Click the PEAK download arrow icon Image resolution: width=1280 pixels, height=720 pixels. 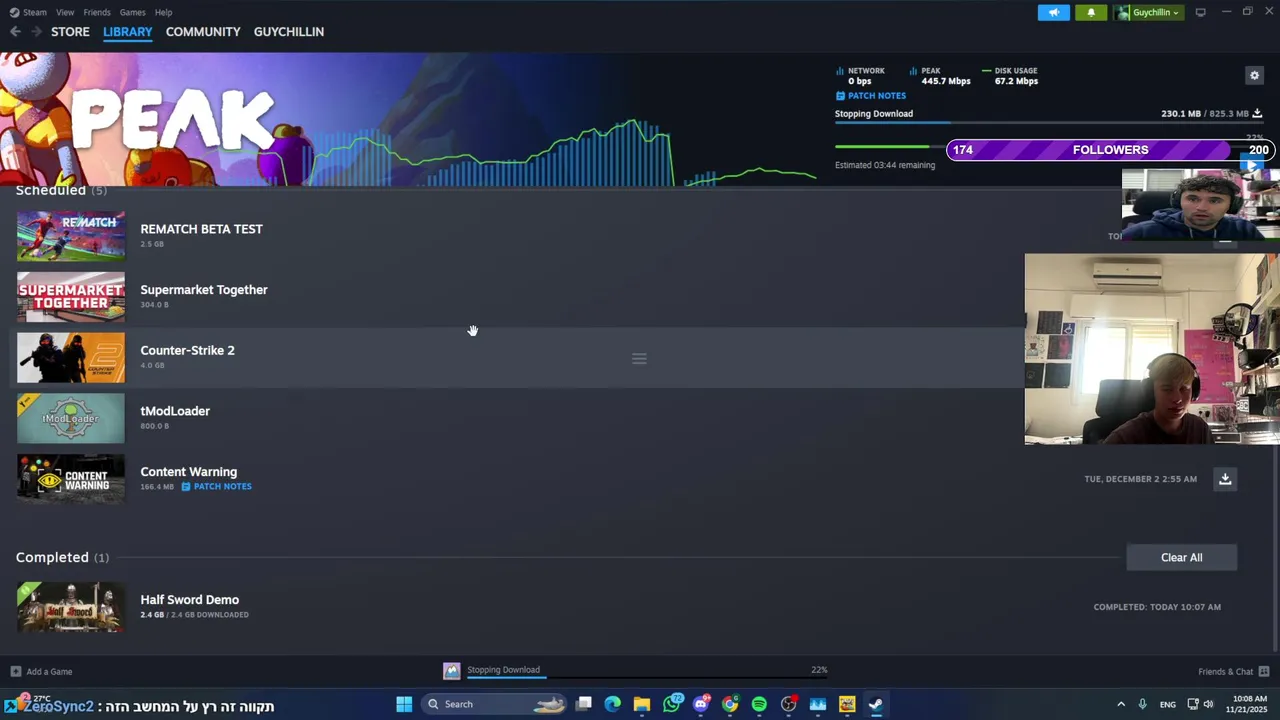[x=1257, y=113]
